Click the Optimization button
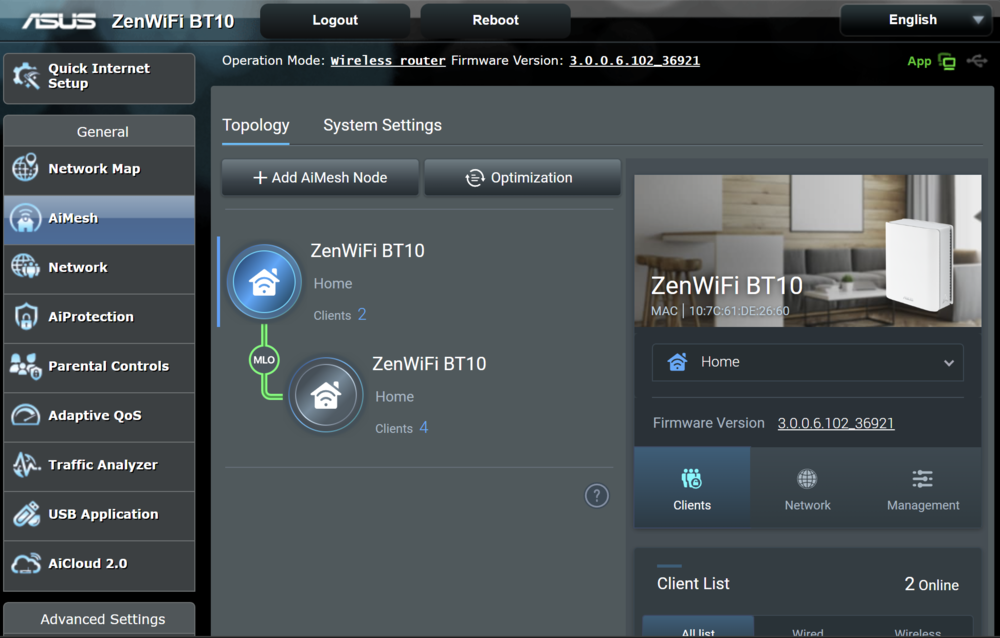This screenshot has width=1000, height=638. tap(522, 177)
